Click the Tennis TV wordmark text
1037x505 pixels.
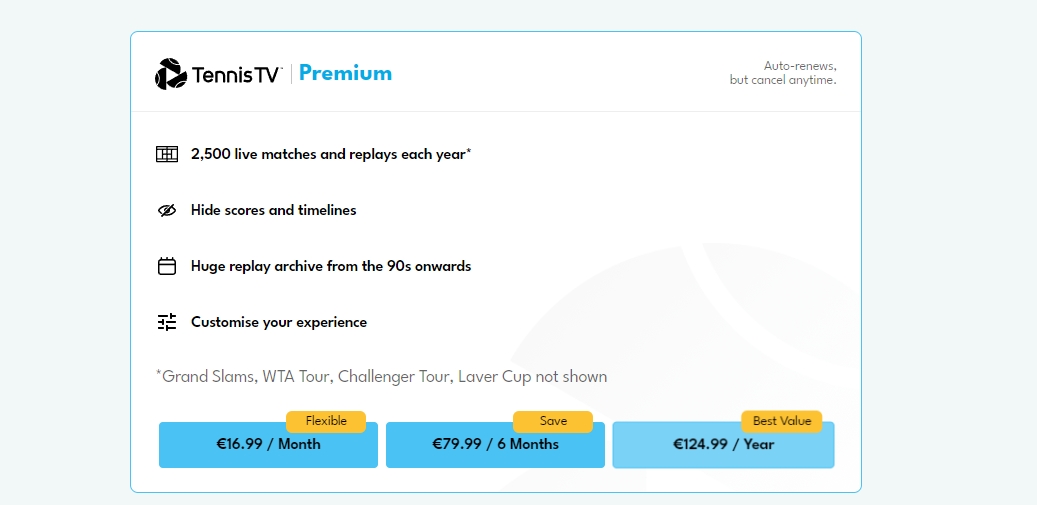237,75
